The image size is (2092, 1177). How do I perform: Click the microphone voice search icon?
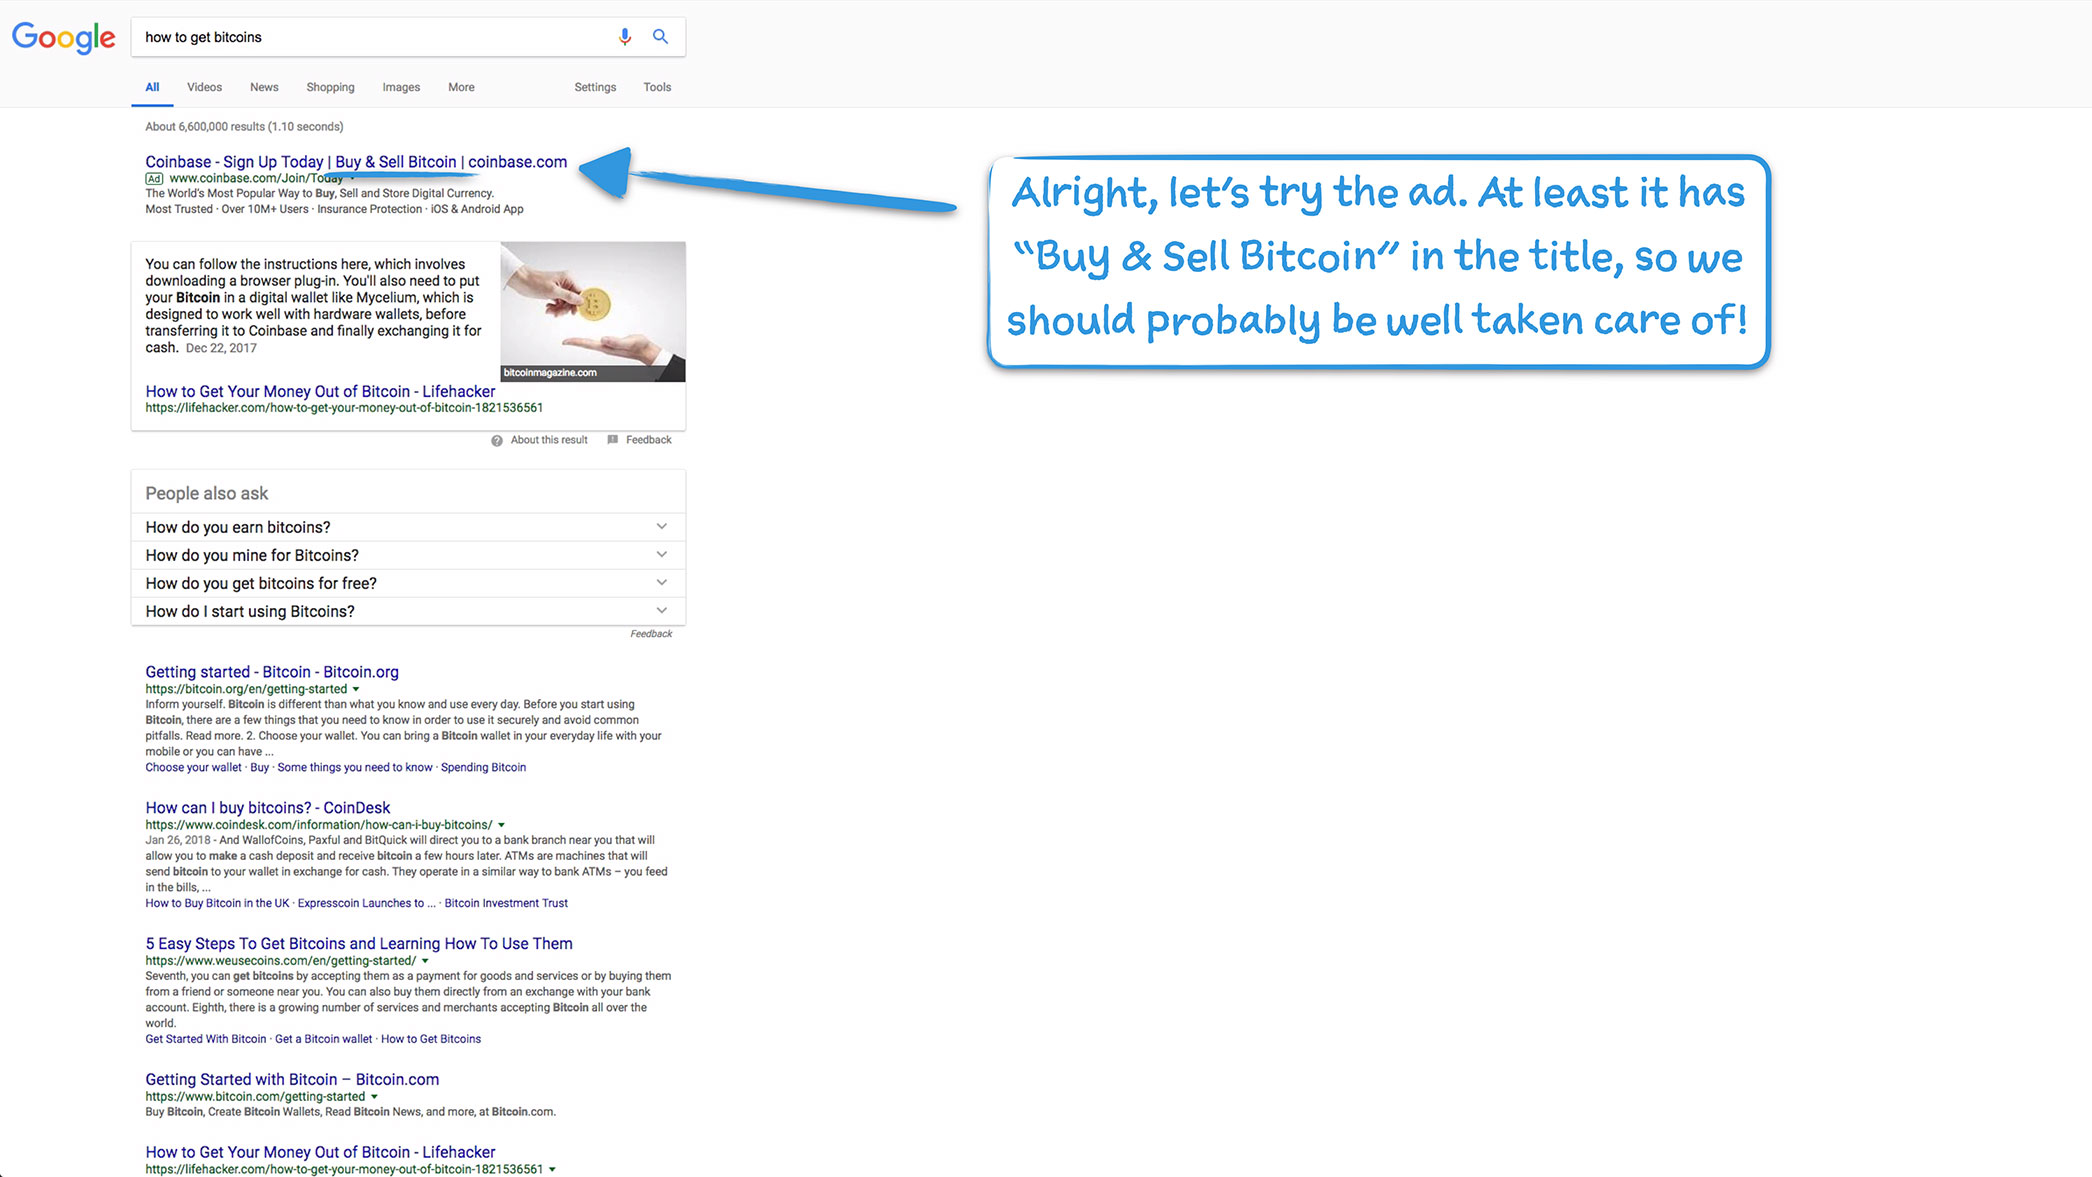click(x=624, y=37)
